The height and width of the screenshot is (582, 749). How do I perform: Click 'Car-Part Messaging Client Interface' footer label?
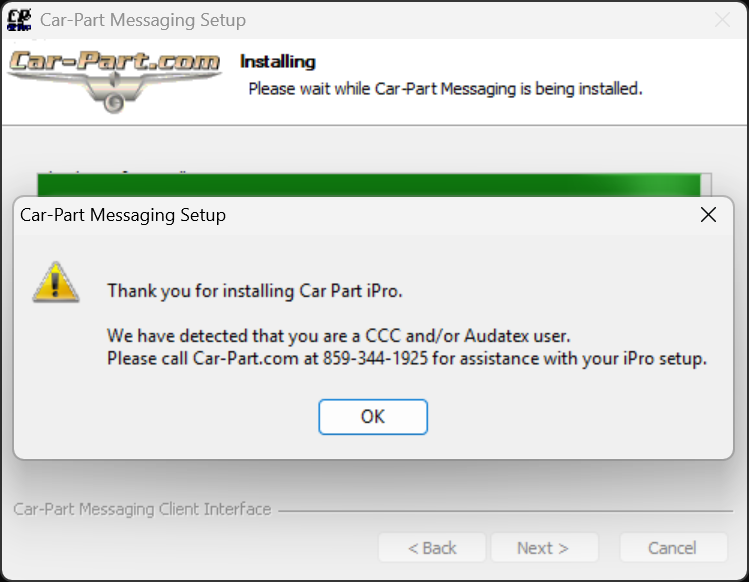pyautogui.click(x=142, y=509)
